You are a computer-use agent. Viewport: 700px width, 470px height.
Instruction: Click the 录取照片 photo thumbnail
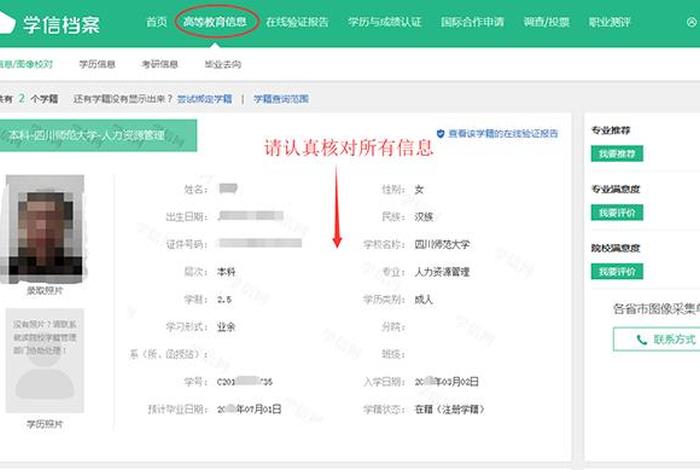(x=44, y=229)
